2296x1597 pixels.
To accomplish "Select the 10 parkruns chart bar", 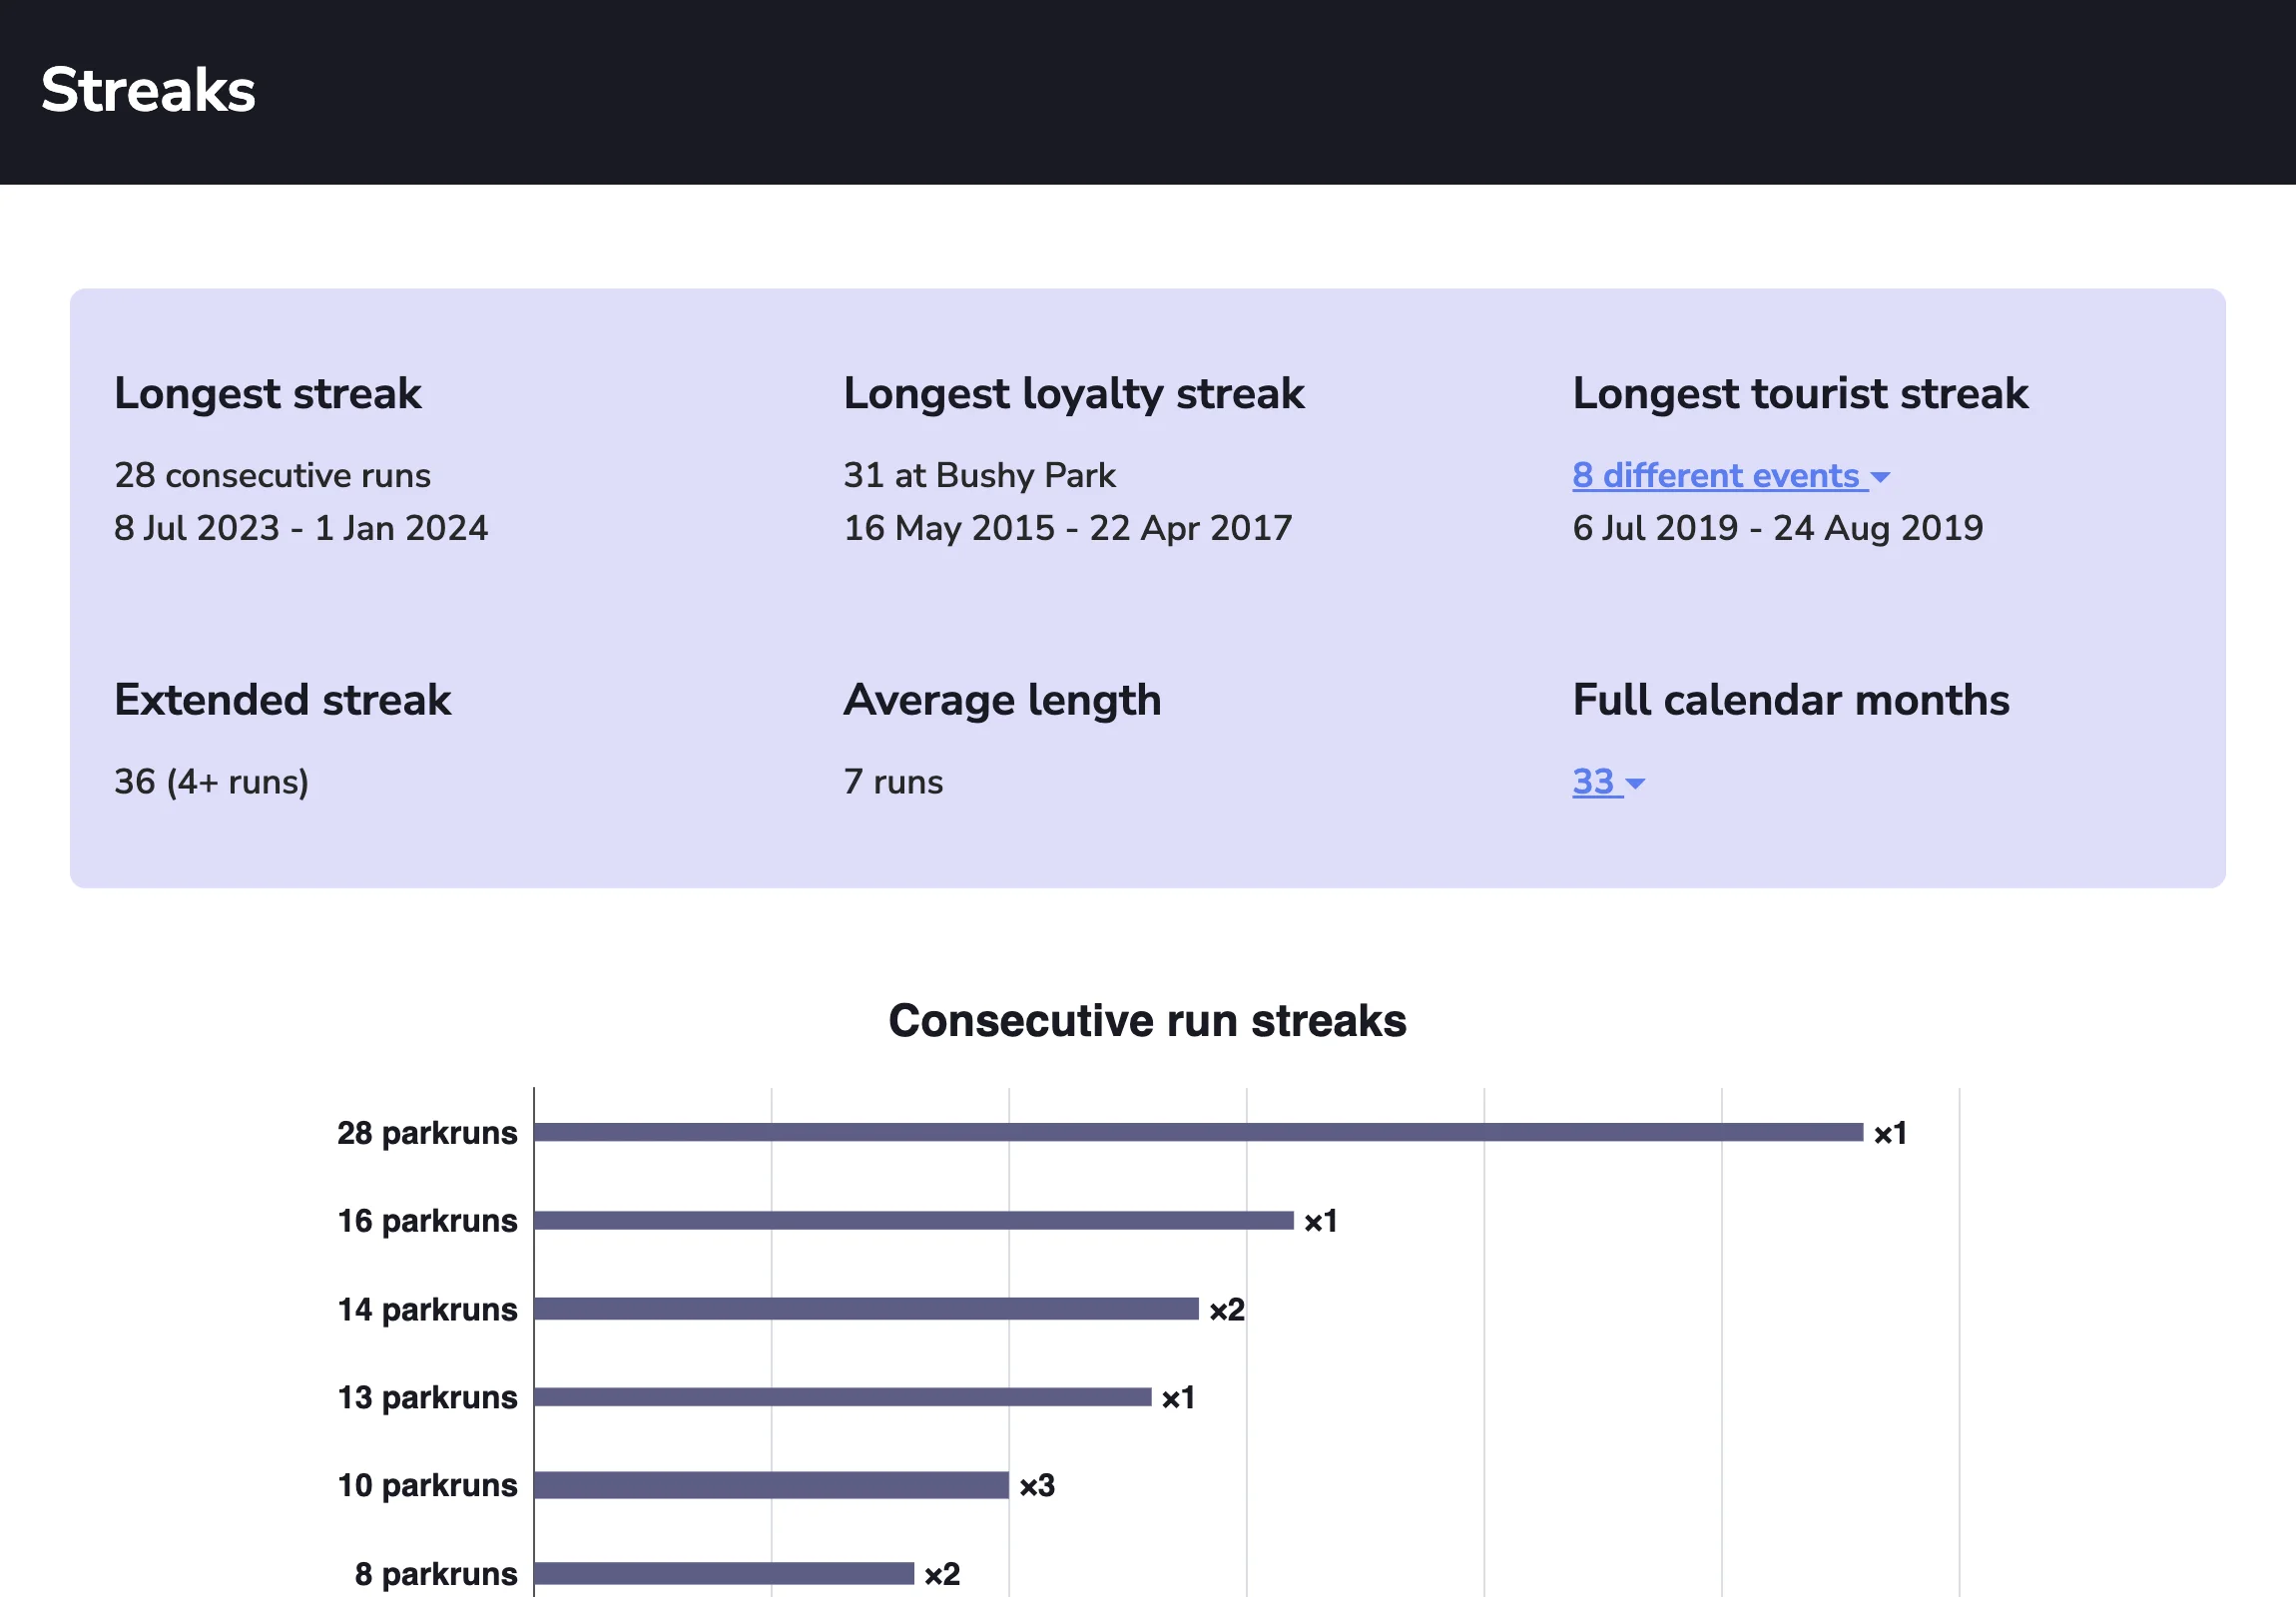I will 770,1485.
